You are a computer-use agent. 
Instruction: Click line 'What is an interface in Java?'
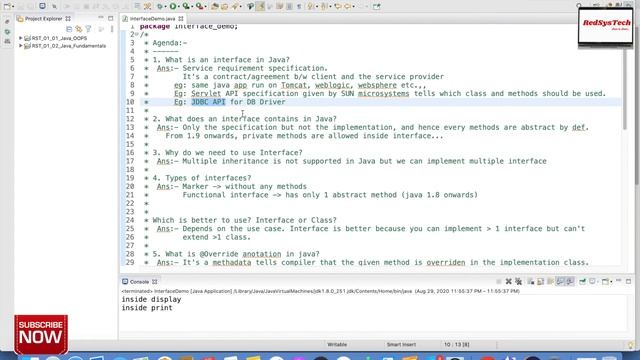[221, 60]
